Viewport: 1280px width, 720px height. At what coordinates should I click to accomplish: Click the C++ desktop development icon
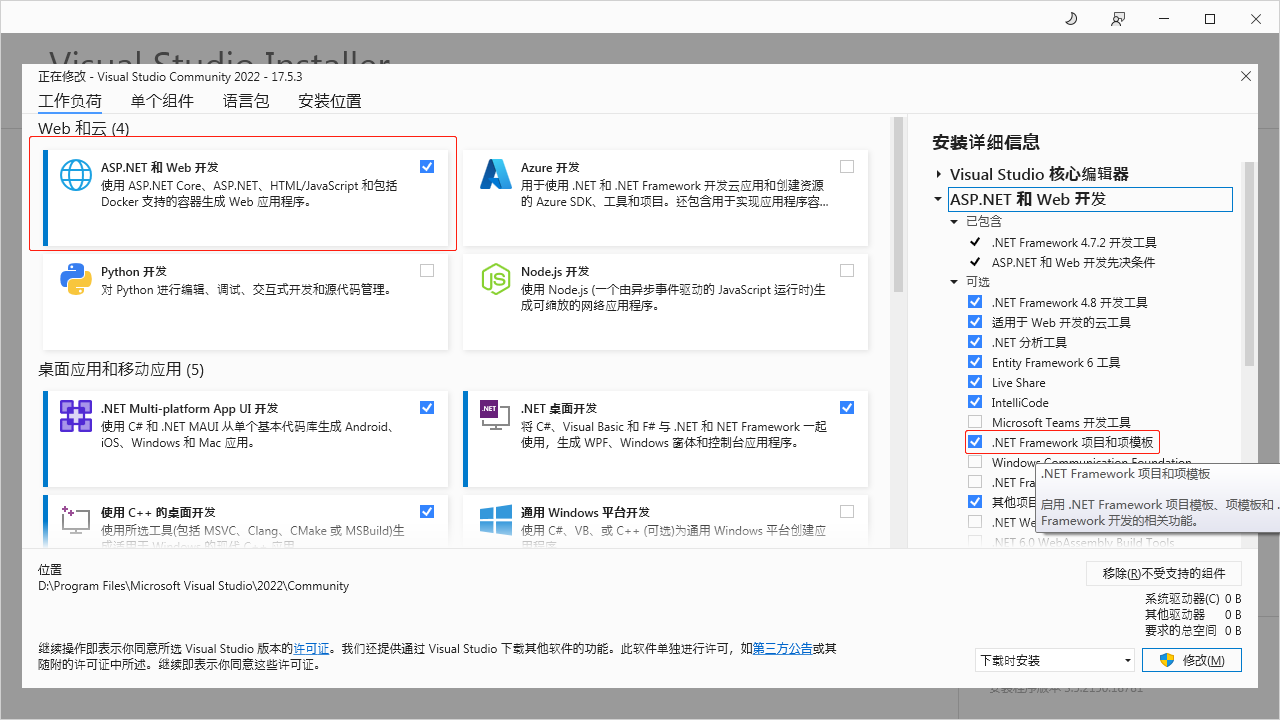pos(76,519)
